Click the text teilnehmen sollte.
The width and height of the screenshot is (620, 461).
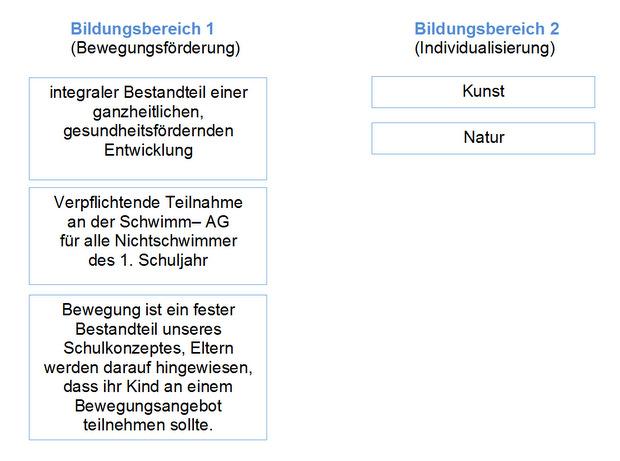148,425
